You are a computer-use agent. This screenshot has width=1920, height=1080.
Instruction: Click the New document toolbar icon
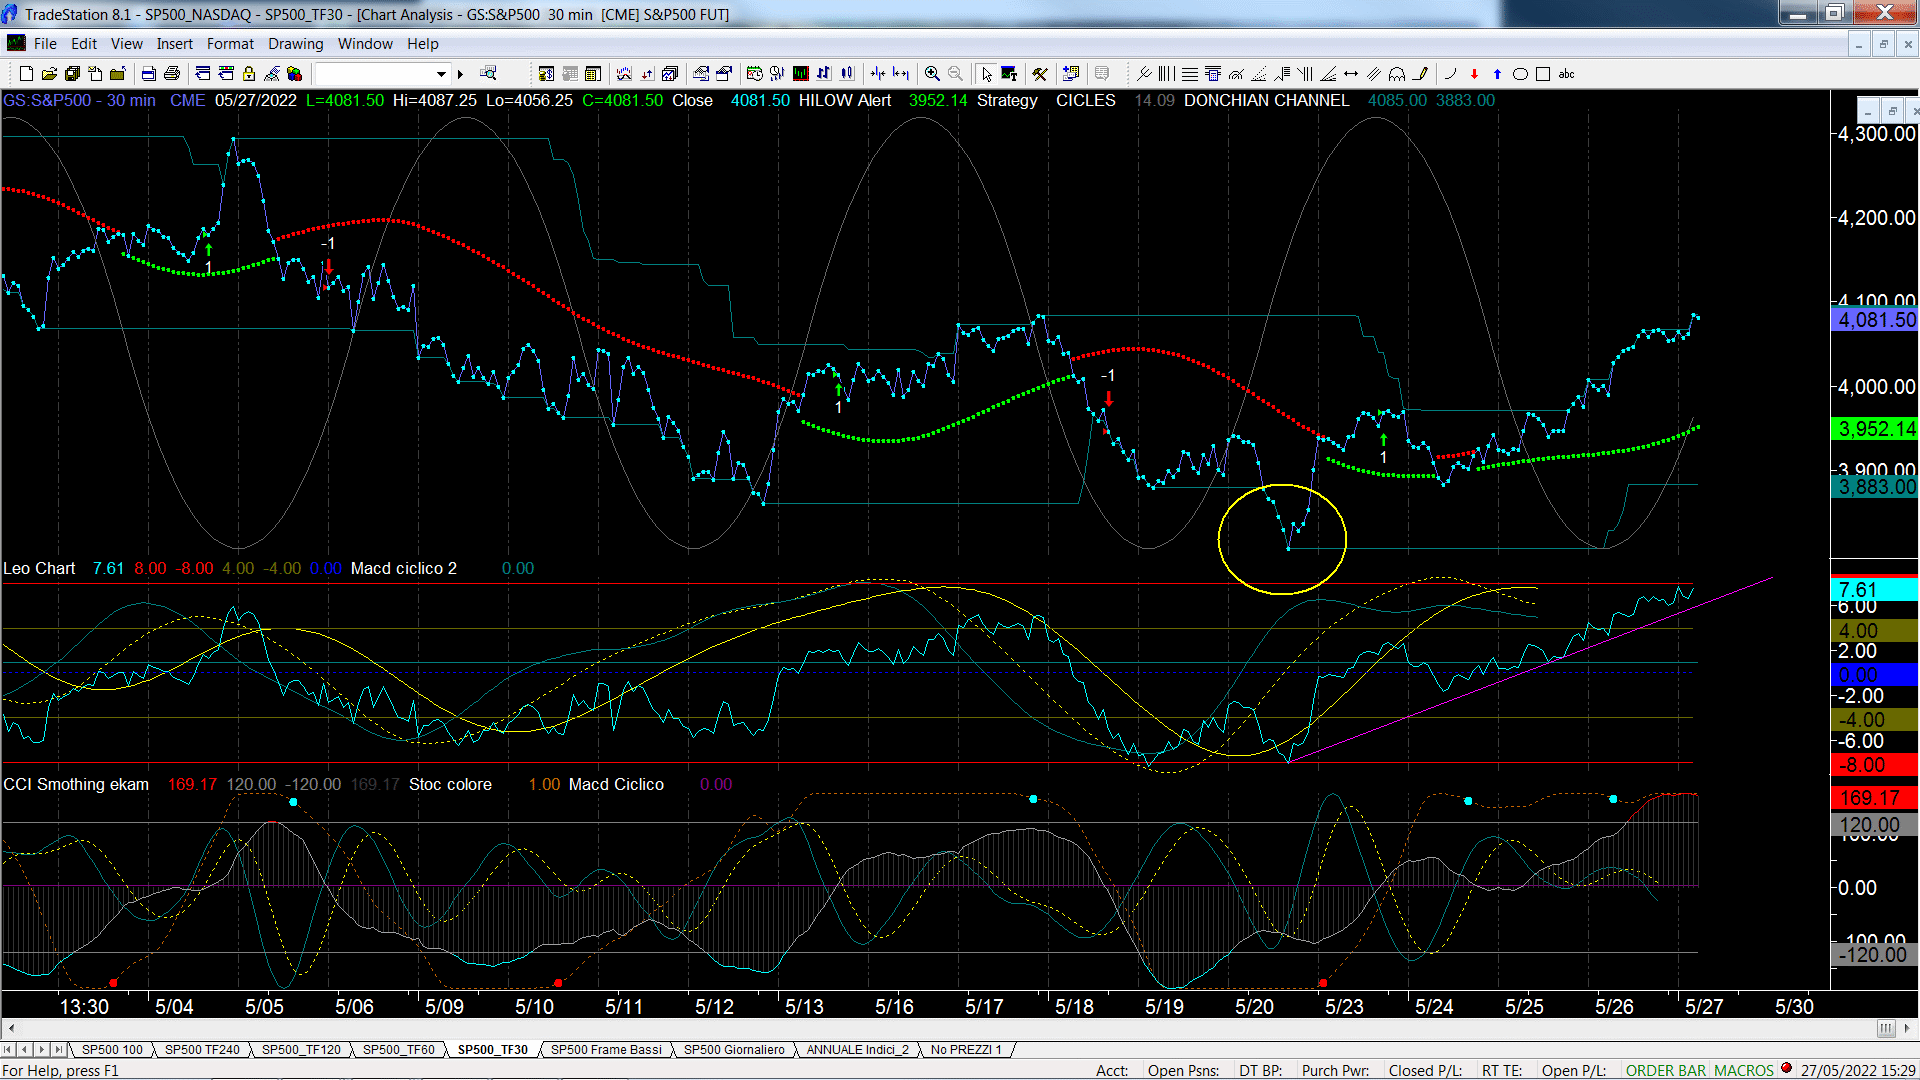(26, 73)
